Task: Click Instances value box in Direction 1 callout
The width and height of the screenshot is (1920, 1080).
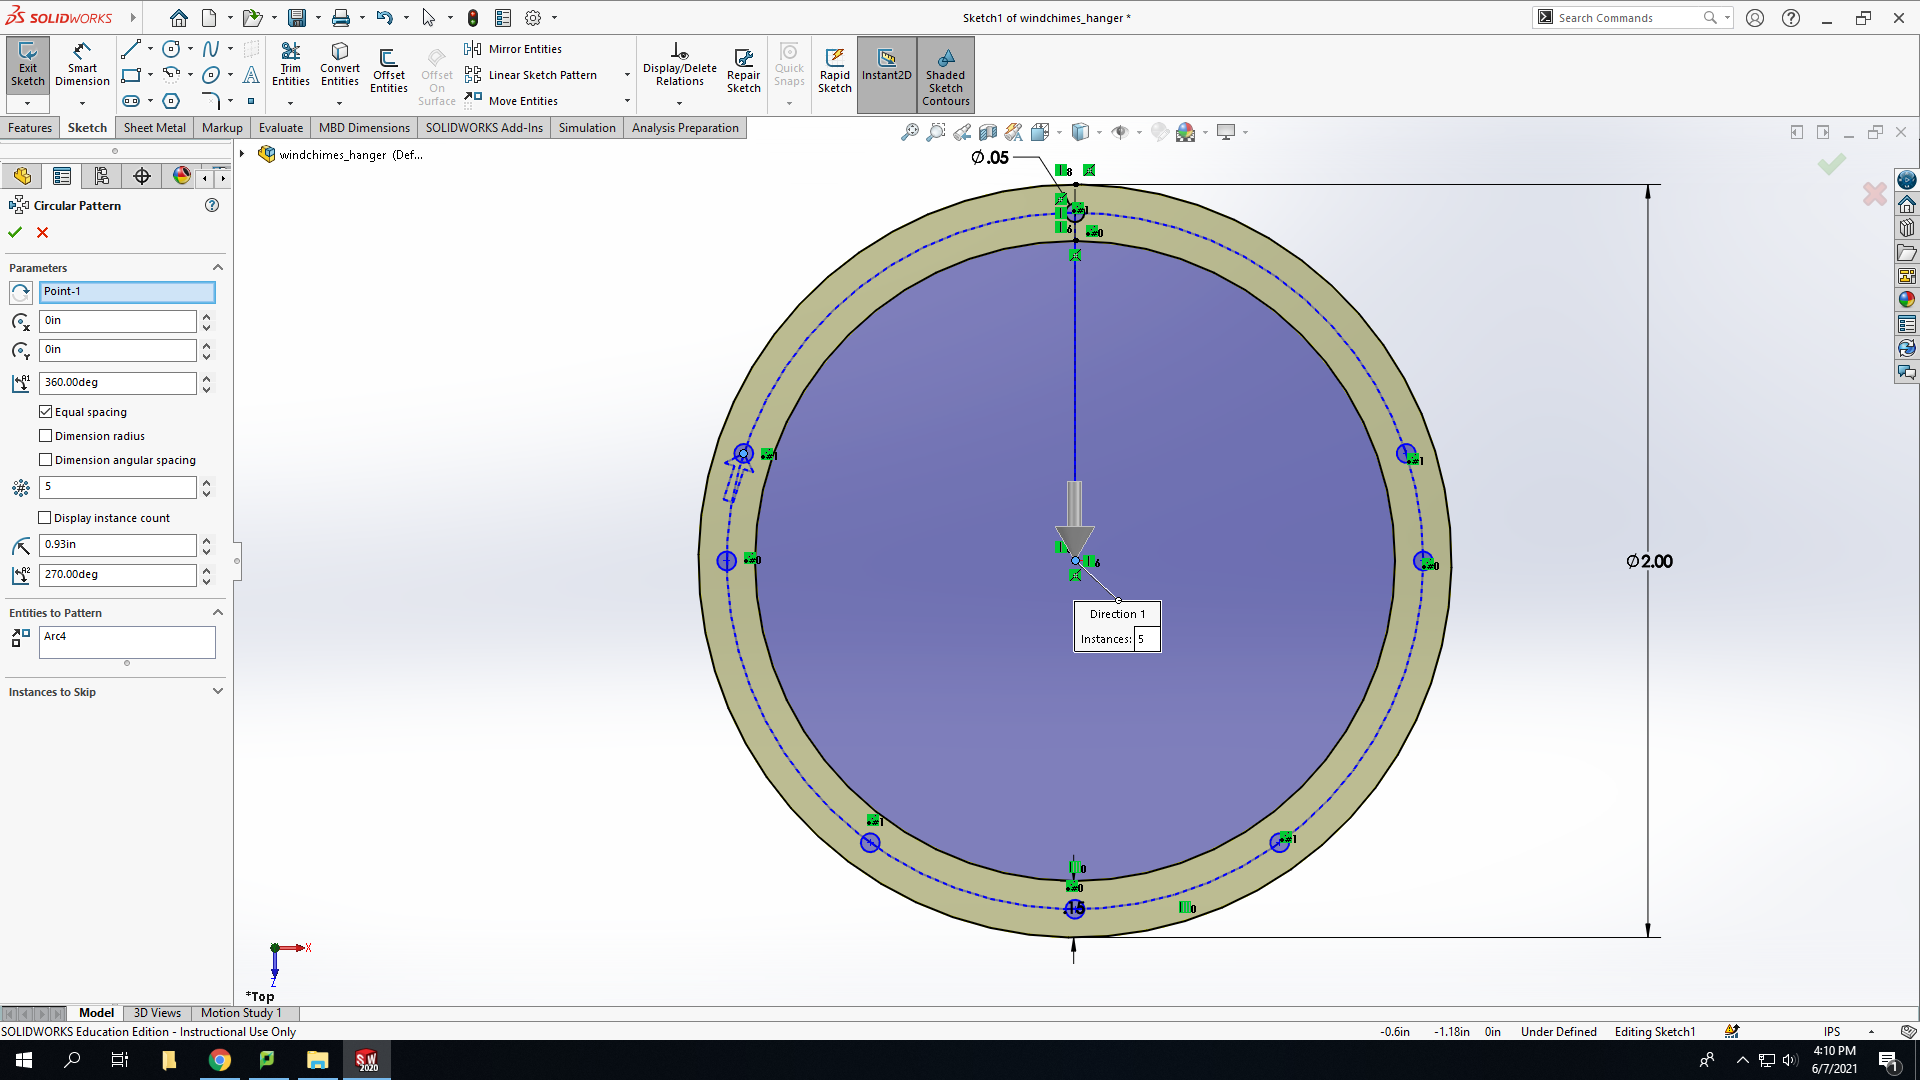Action: click(x=1146, y=639)
